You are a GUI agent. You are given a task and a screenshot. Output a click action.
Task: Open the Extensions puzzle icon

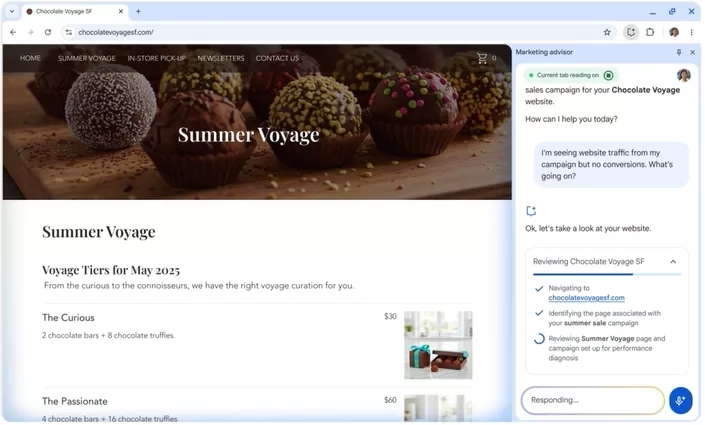pos(650,32)
